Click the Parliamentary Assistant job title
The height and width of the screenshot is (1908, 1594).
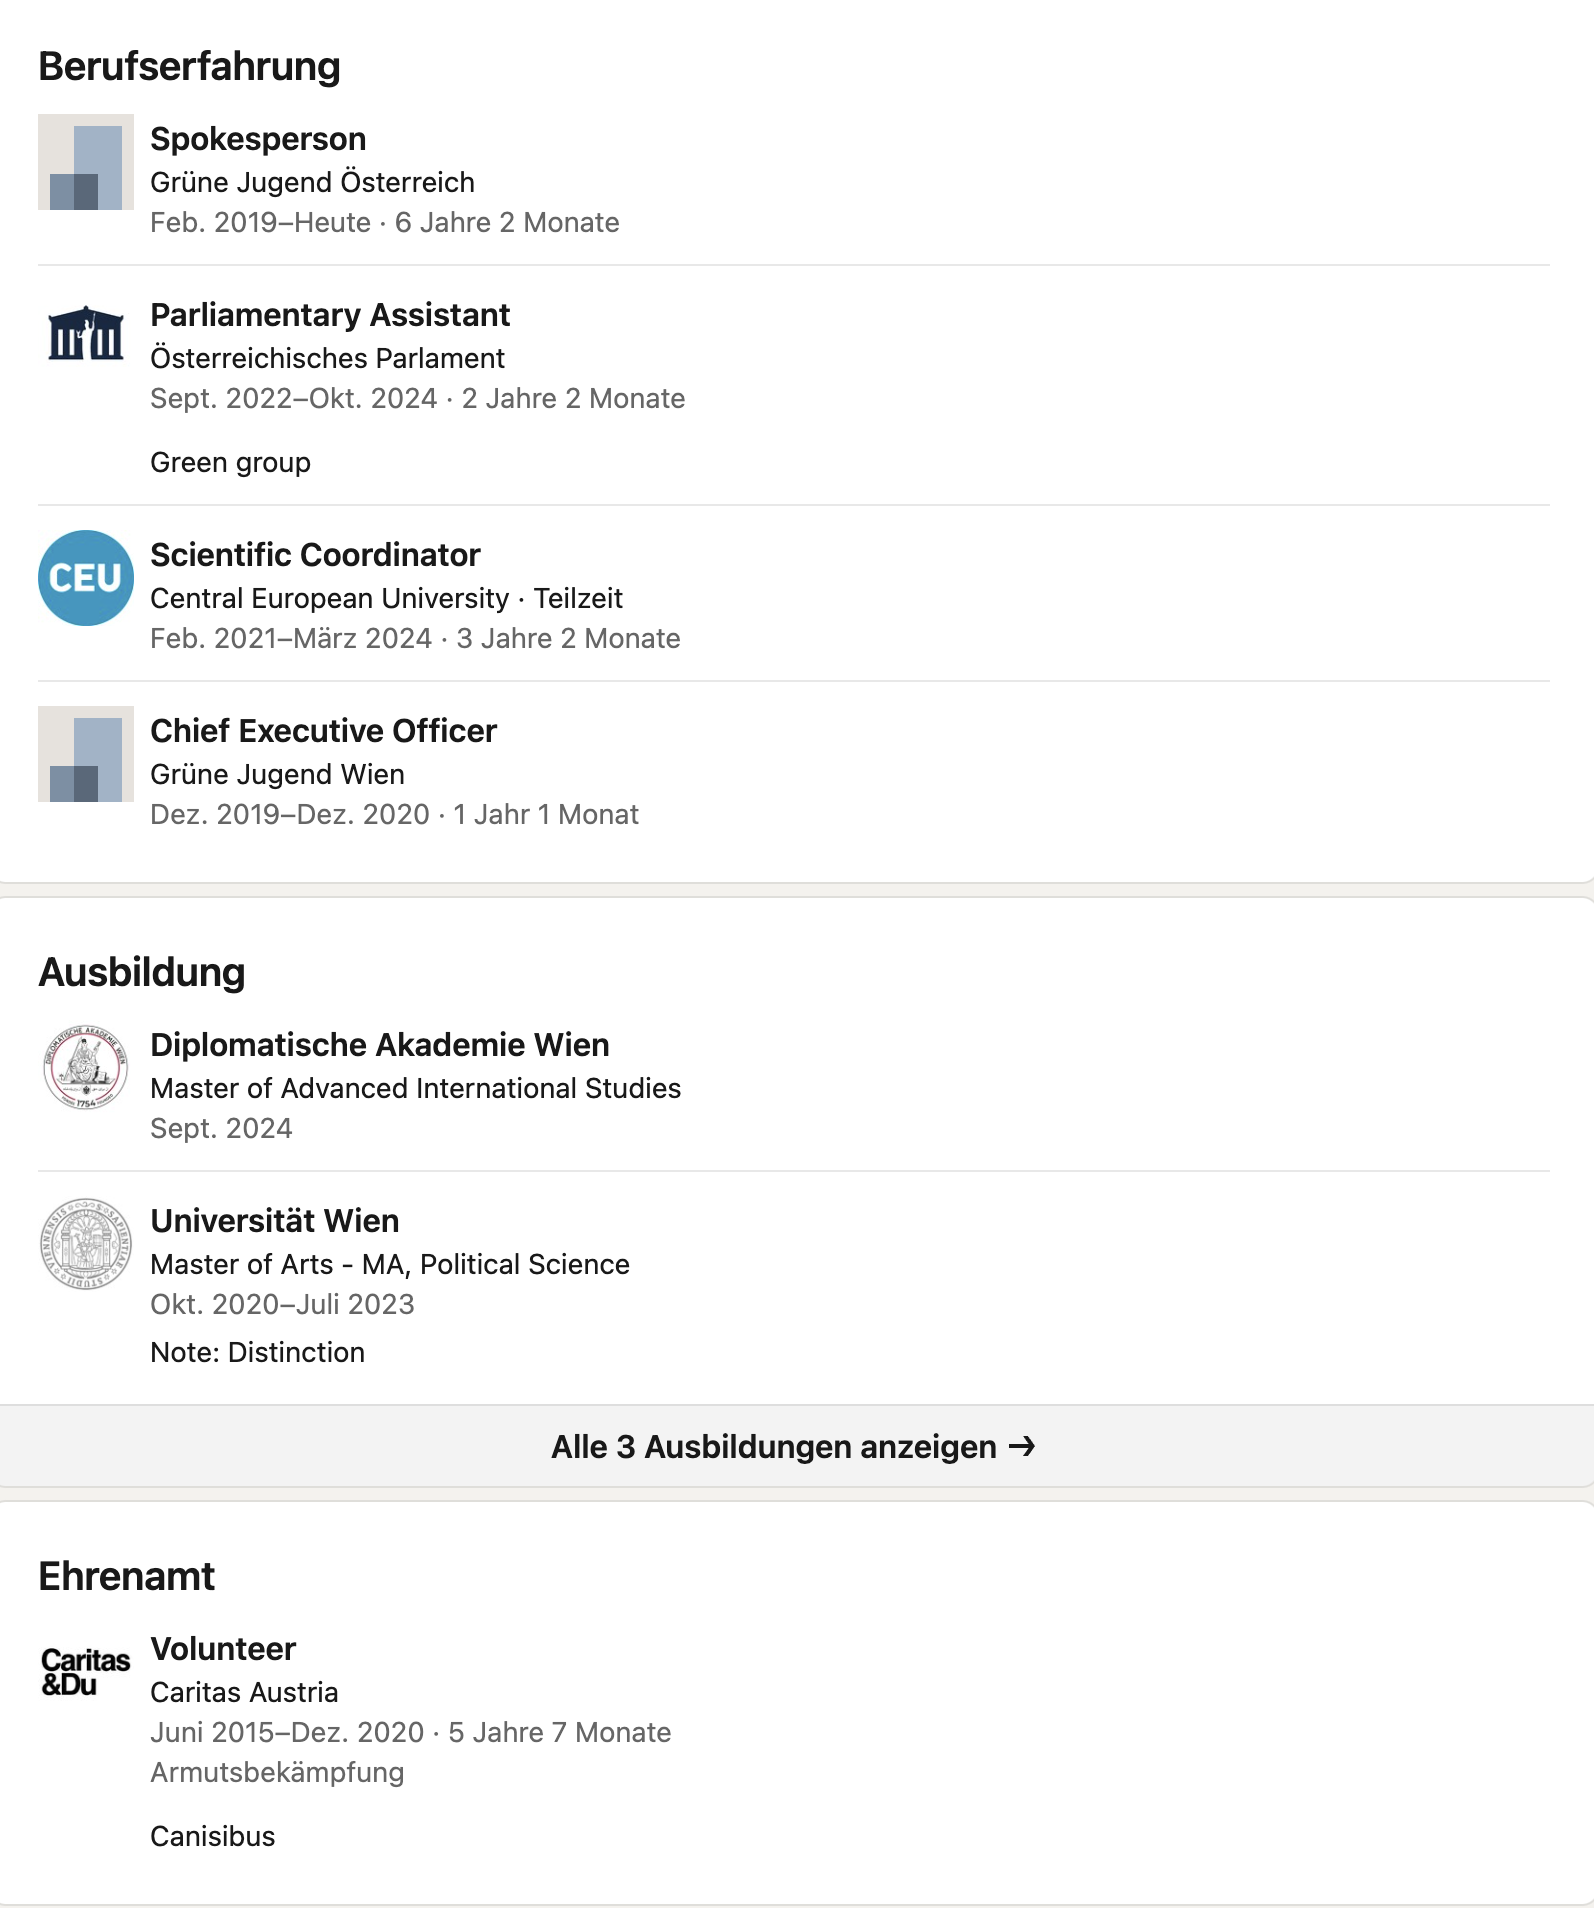(330, 315)
